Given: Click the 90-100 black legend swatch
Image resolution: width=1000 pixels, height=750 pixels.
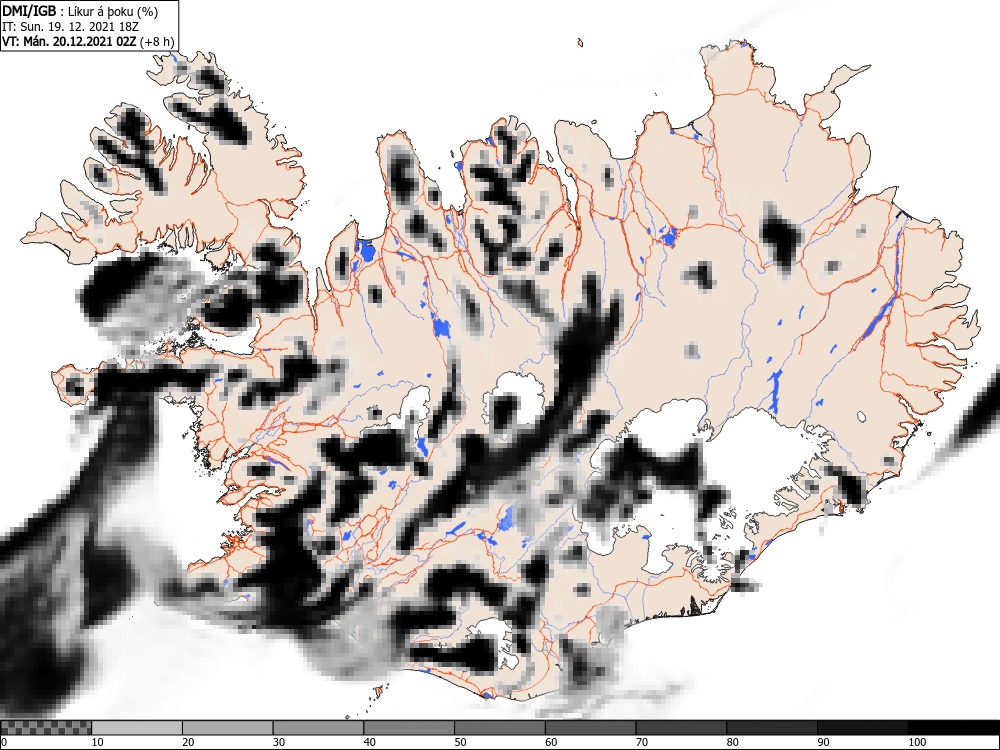Looking at the screenshot, I should point(862,728).
